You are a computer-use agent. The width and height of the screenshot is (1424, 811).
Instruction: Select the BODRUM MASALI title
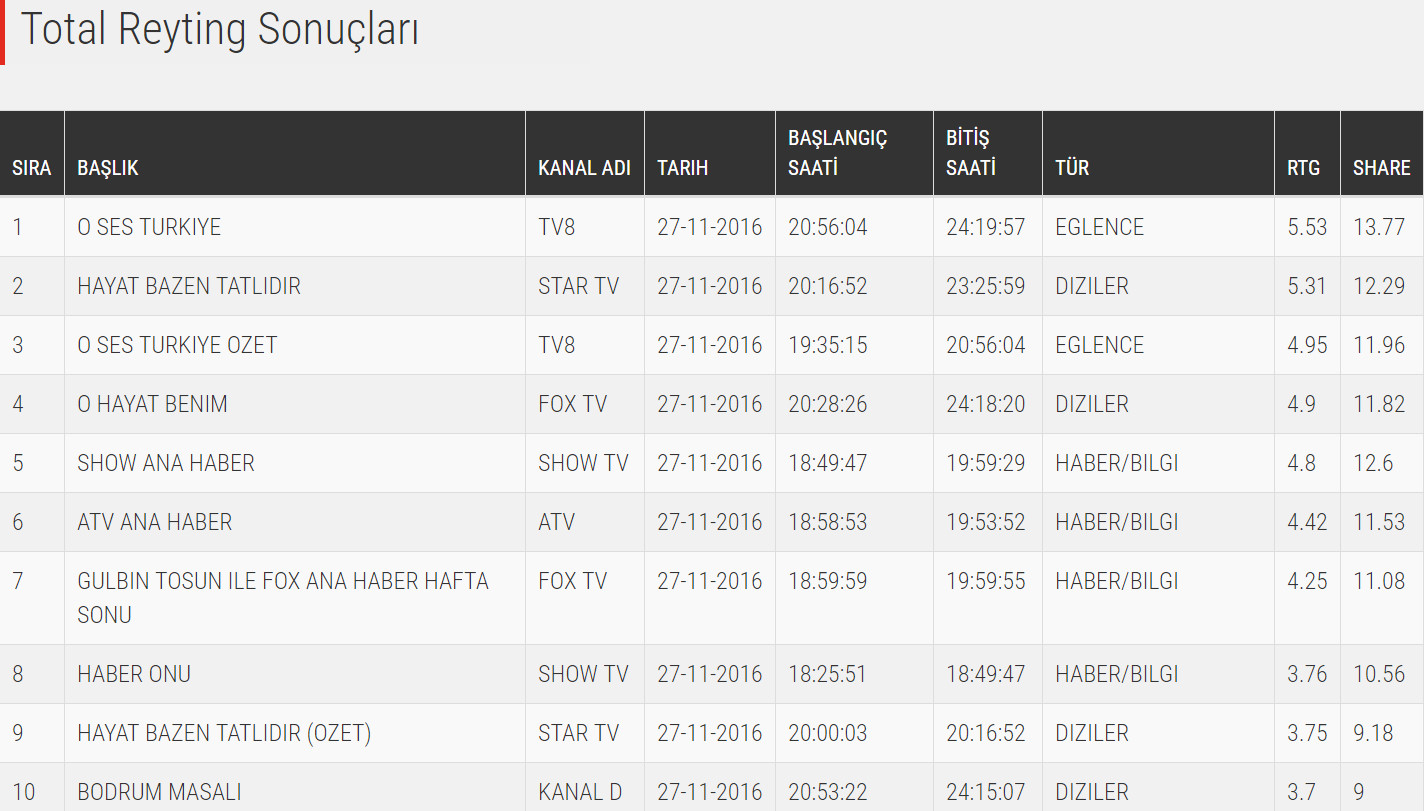(x=159, y=792)
